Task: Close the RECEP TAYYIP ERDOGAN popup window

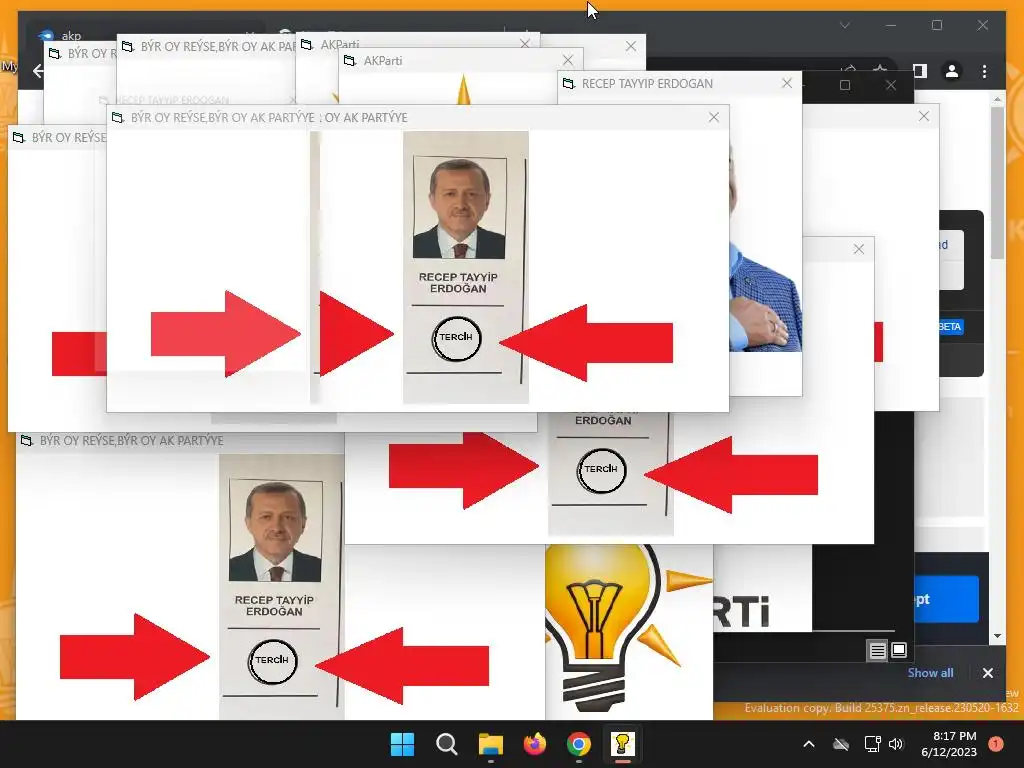Action: click(787, 83)
